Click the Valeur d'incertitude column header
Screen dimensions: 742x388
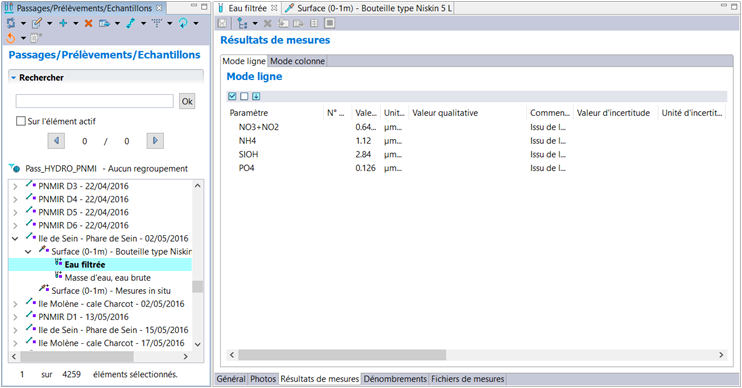click(615, 113)
